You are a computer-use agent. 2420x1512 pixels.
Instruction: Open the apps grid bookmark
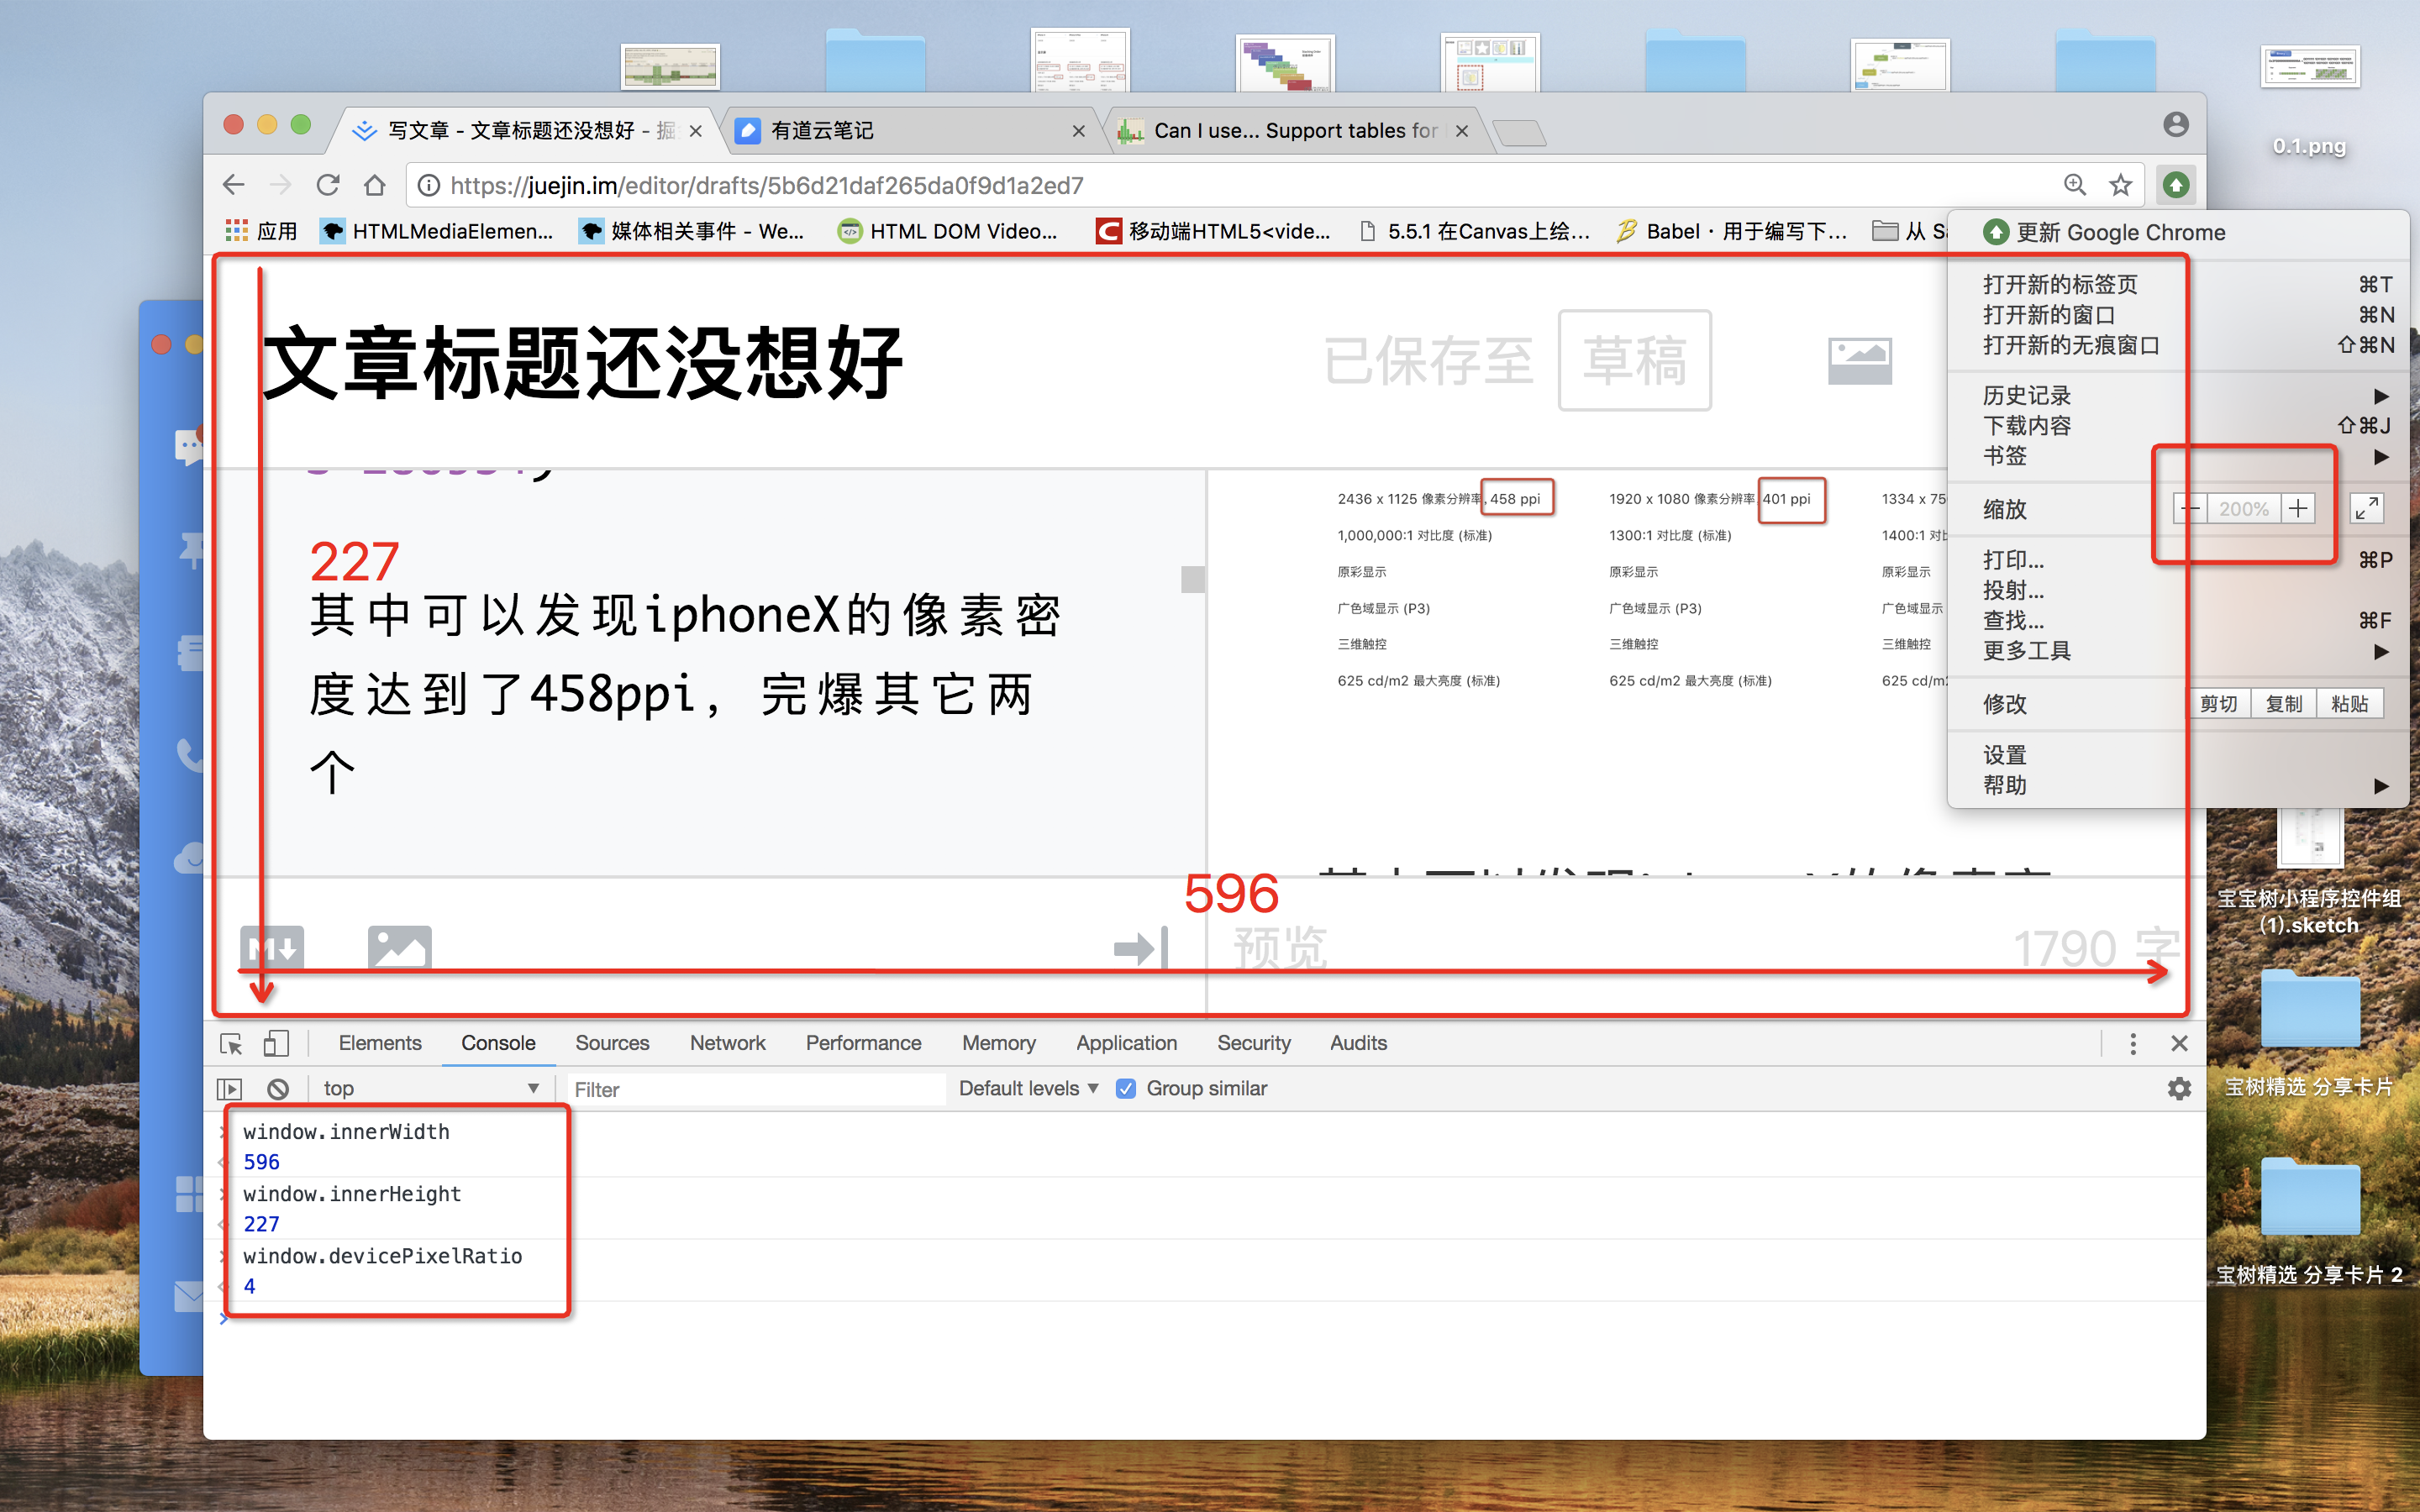tap(261, 231)
